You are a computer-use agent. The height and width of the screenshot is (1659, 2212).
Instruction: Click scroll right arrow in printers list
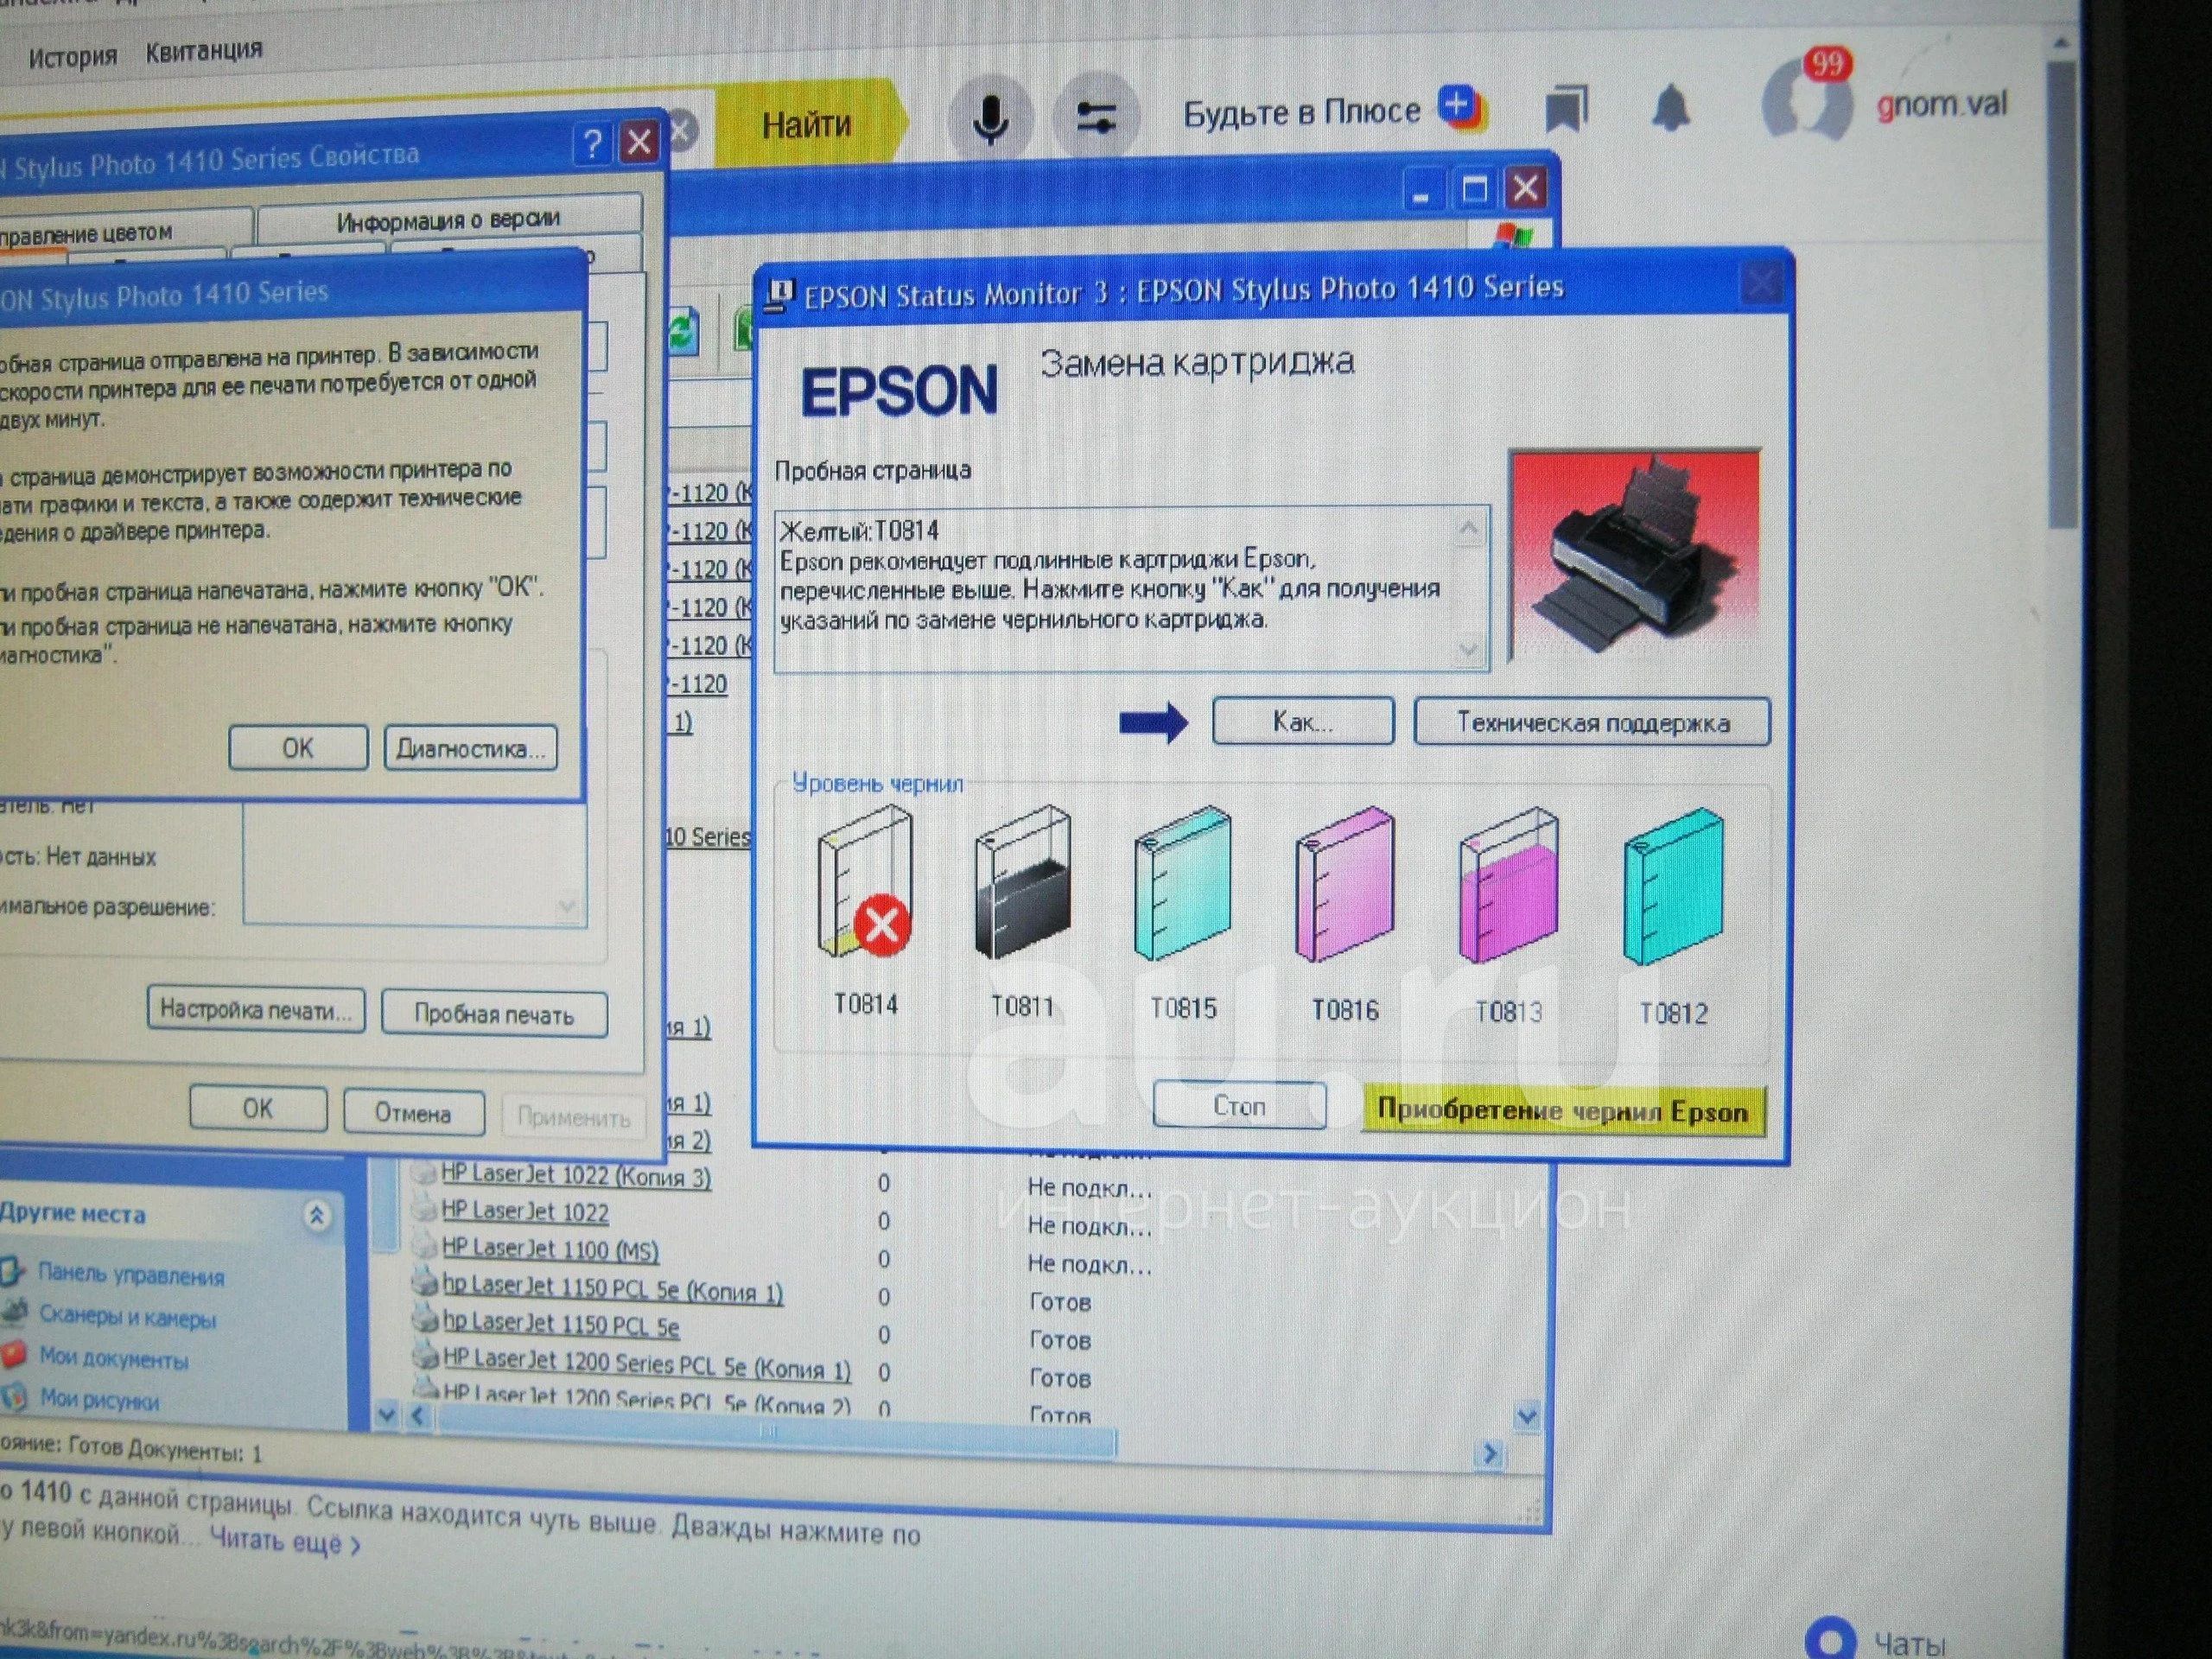pyautogui.click(x=1490, y=1453)
